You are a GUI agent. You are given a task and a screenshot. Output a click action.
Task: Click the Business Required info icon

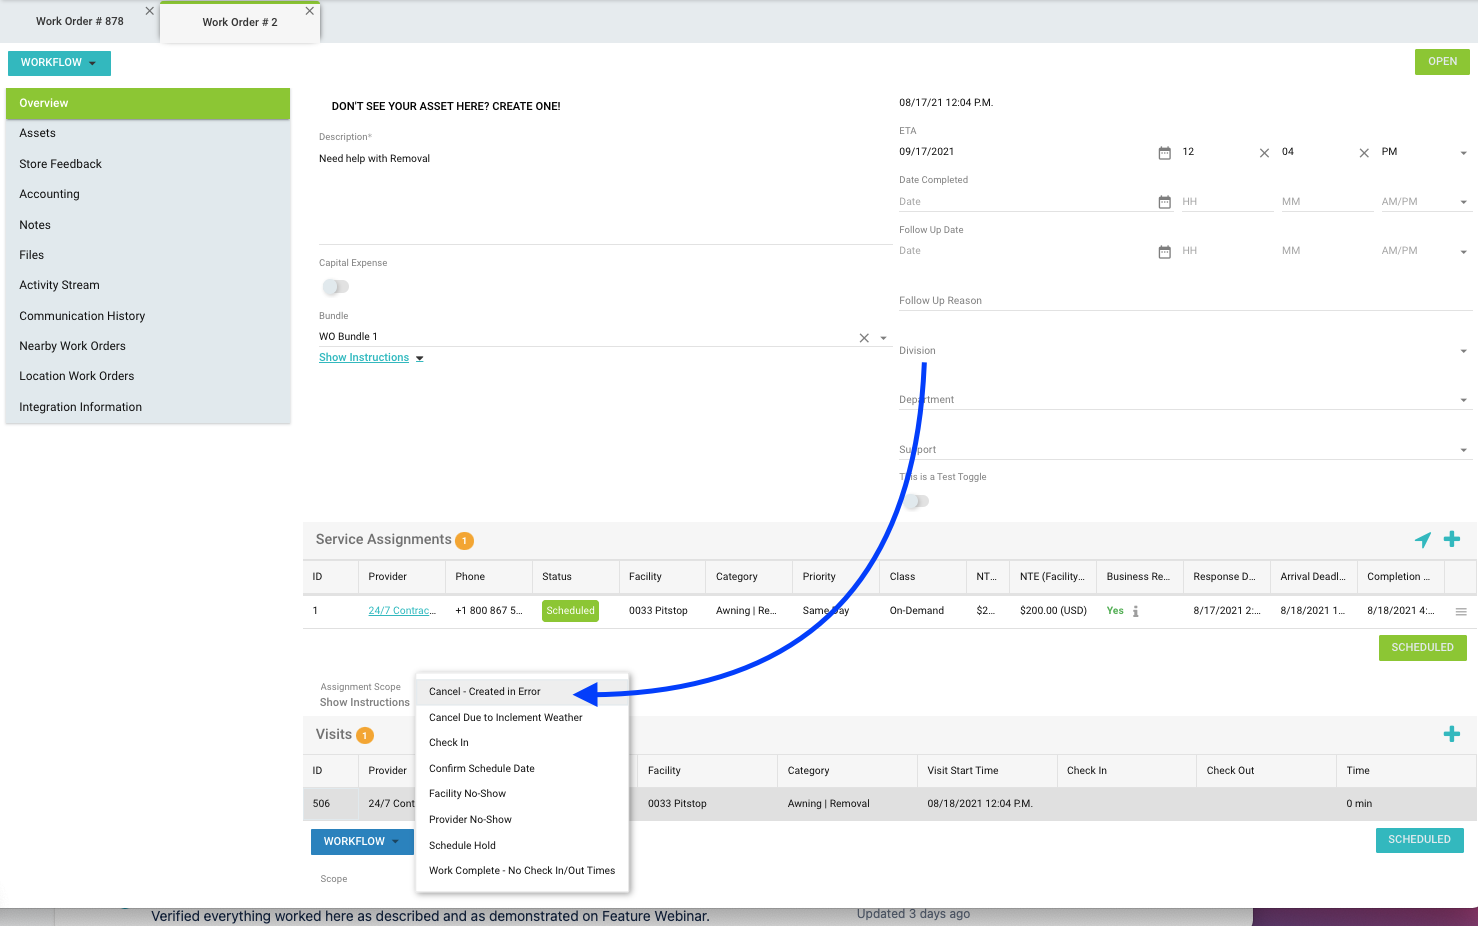[1135, 611]
